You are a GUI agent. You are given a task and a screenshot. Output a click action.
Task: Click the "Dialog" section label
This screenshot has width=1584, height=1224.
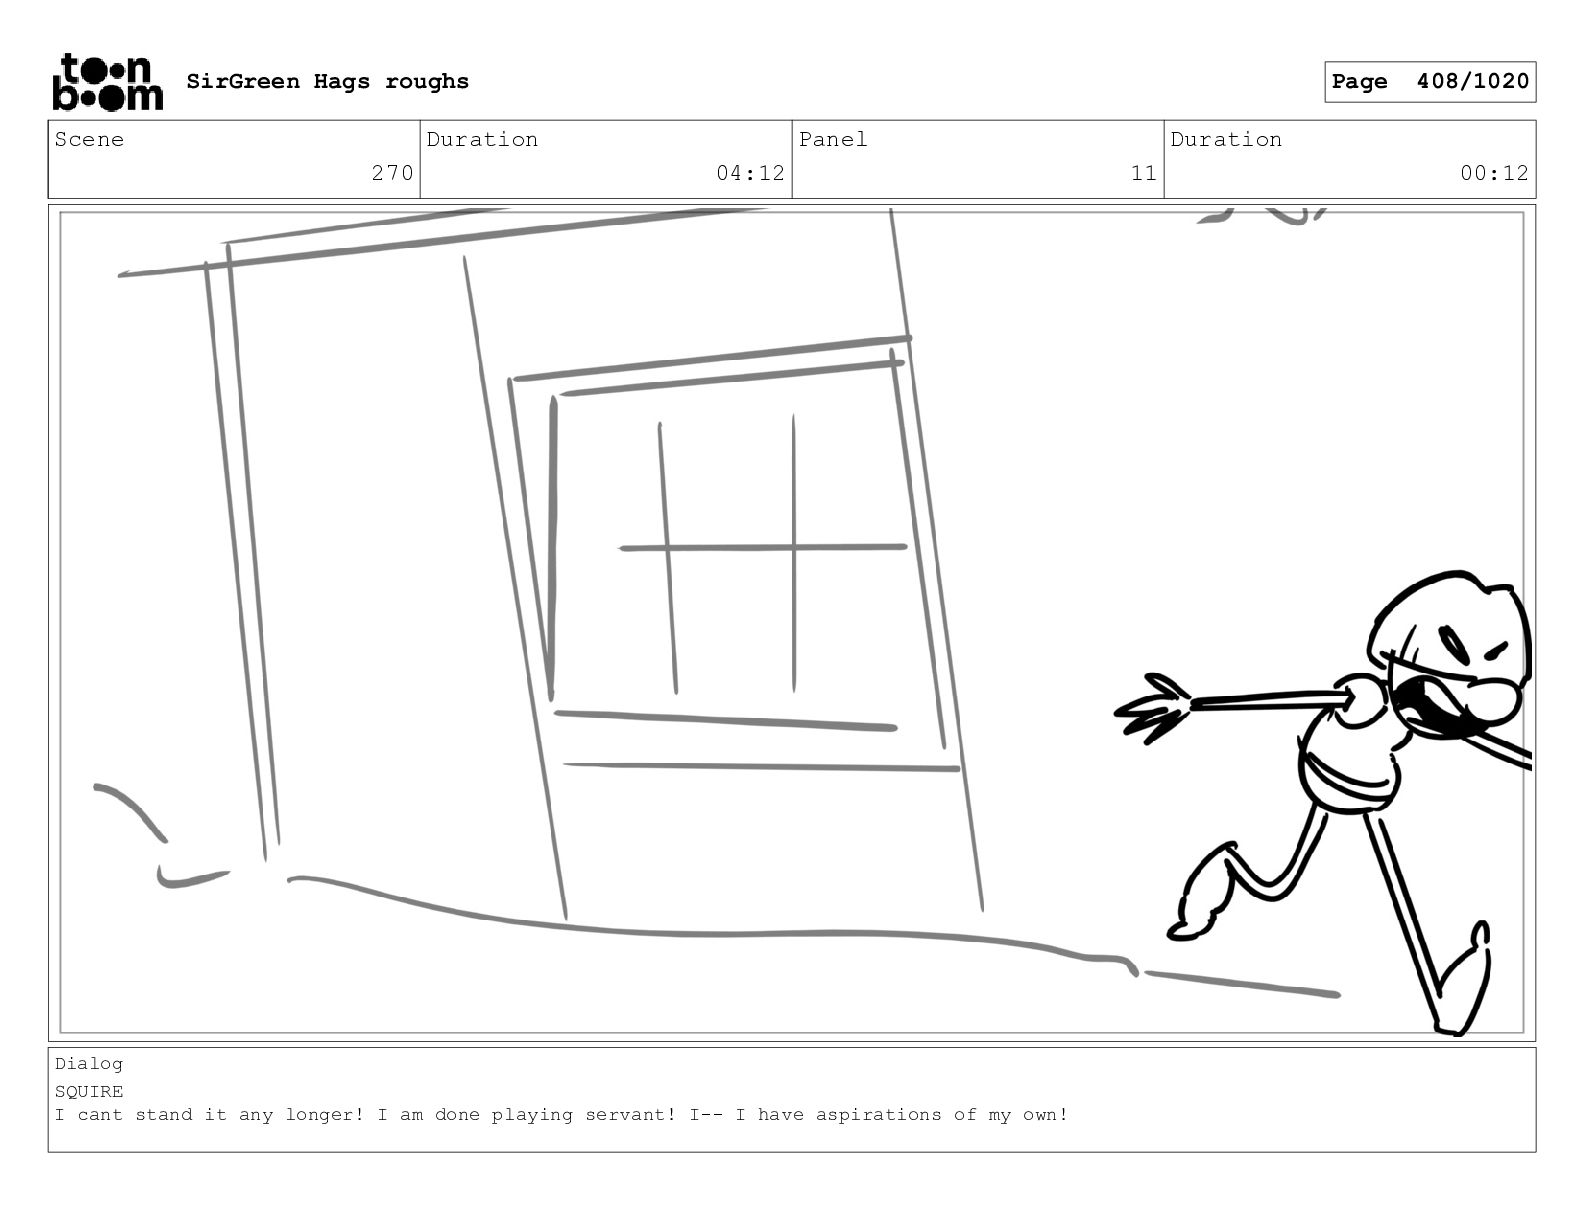click(89, 1064)
